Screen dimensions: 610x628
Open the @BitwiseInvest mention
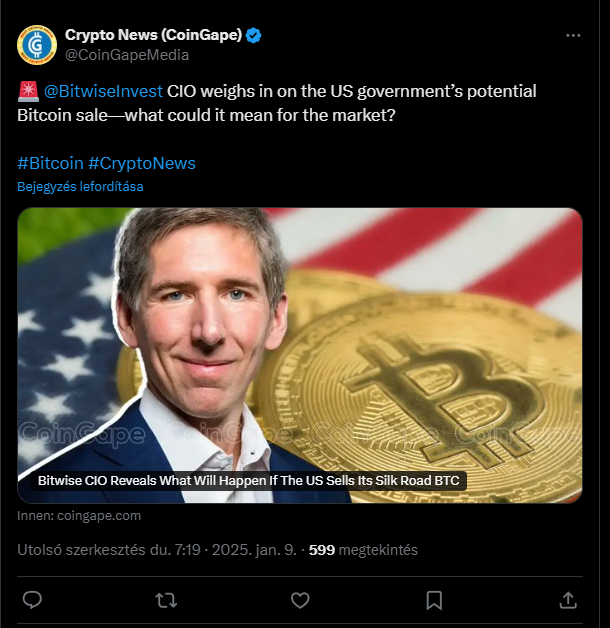[x=103, y=91]
